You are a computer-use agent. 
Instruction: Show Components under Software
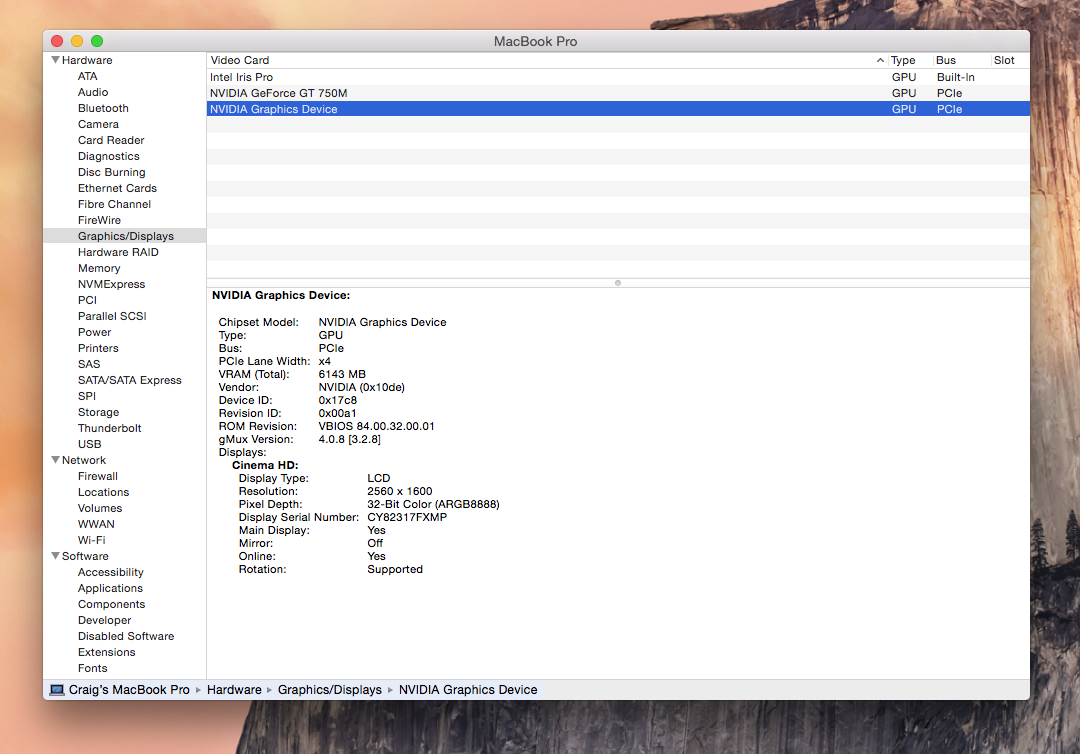[112, 604]
